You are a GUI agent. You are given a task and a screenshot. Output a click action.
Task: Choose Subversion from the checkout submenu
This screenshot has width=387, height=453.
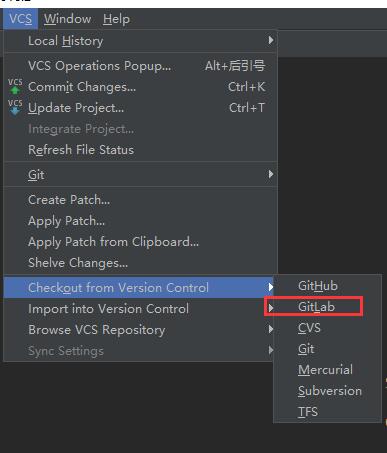point(330,391)
